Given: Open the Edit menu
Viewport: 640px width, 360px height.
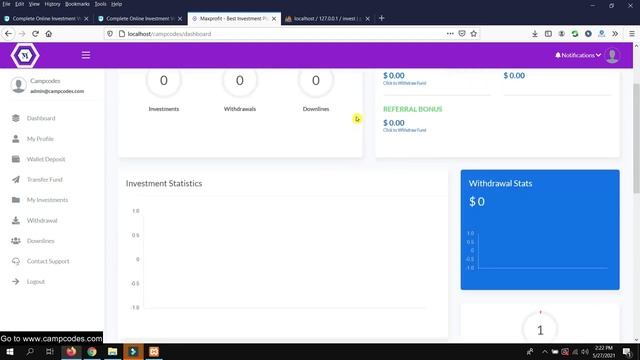Looking at the screenshot, I should coord(19,4).
